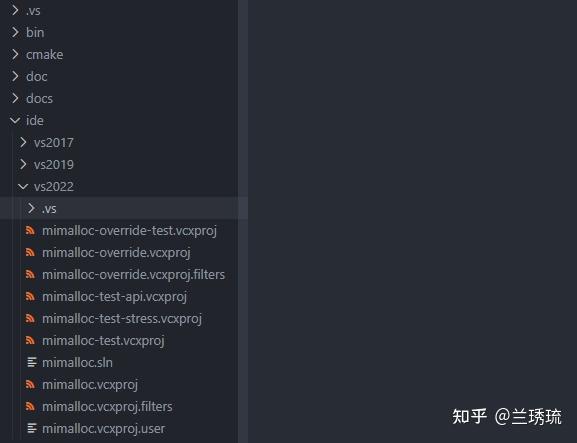Screen dimensions: 577x443
Task: Select the bin folder
Action: point(35,32)
